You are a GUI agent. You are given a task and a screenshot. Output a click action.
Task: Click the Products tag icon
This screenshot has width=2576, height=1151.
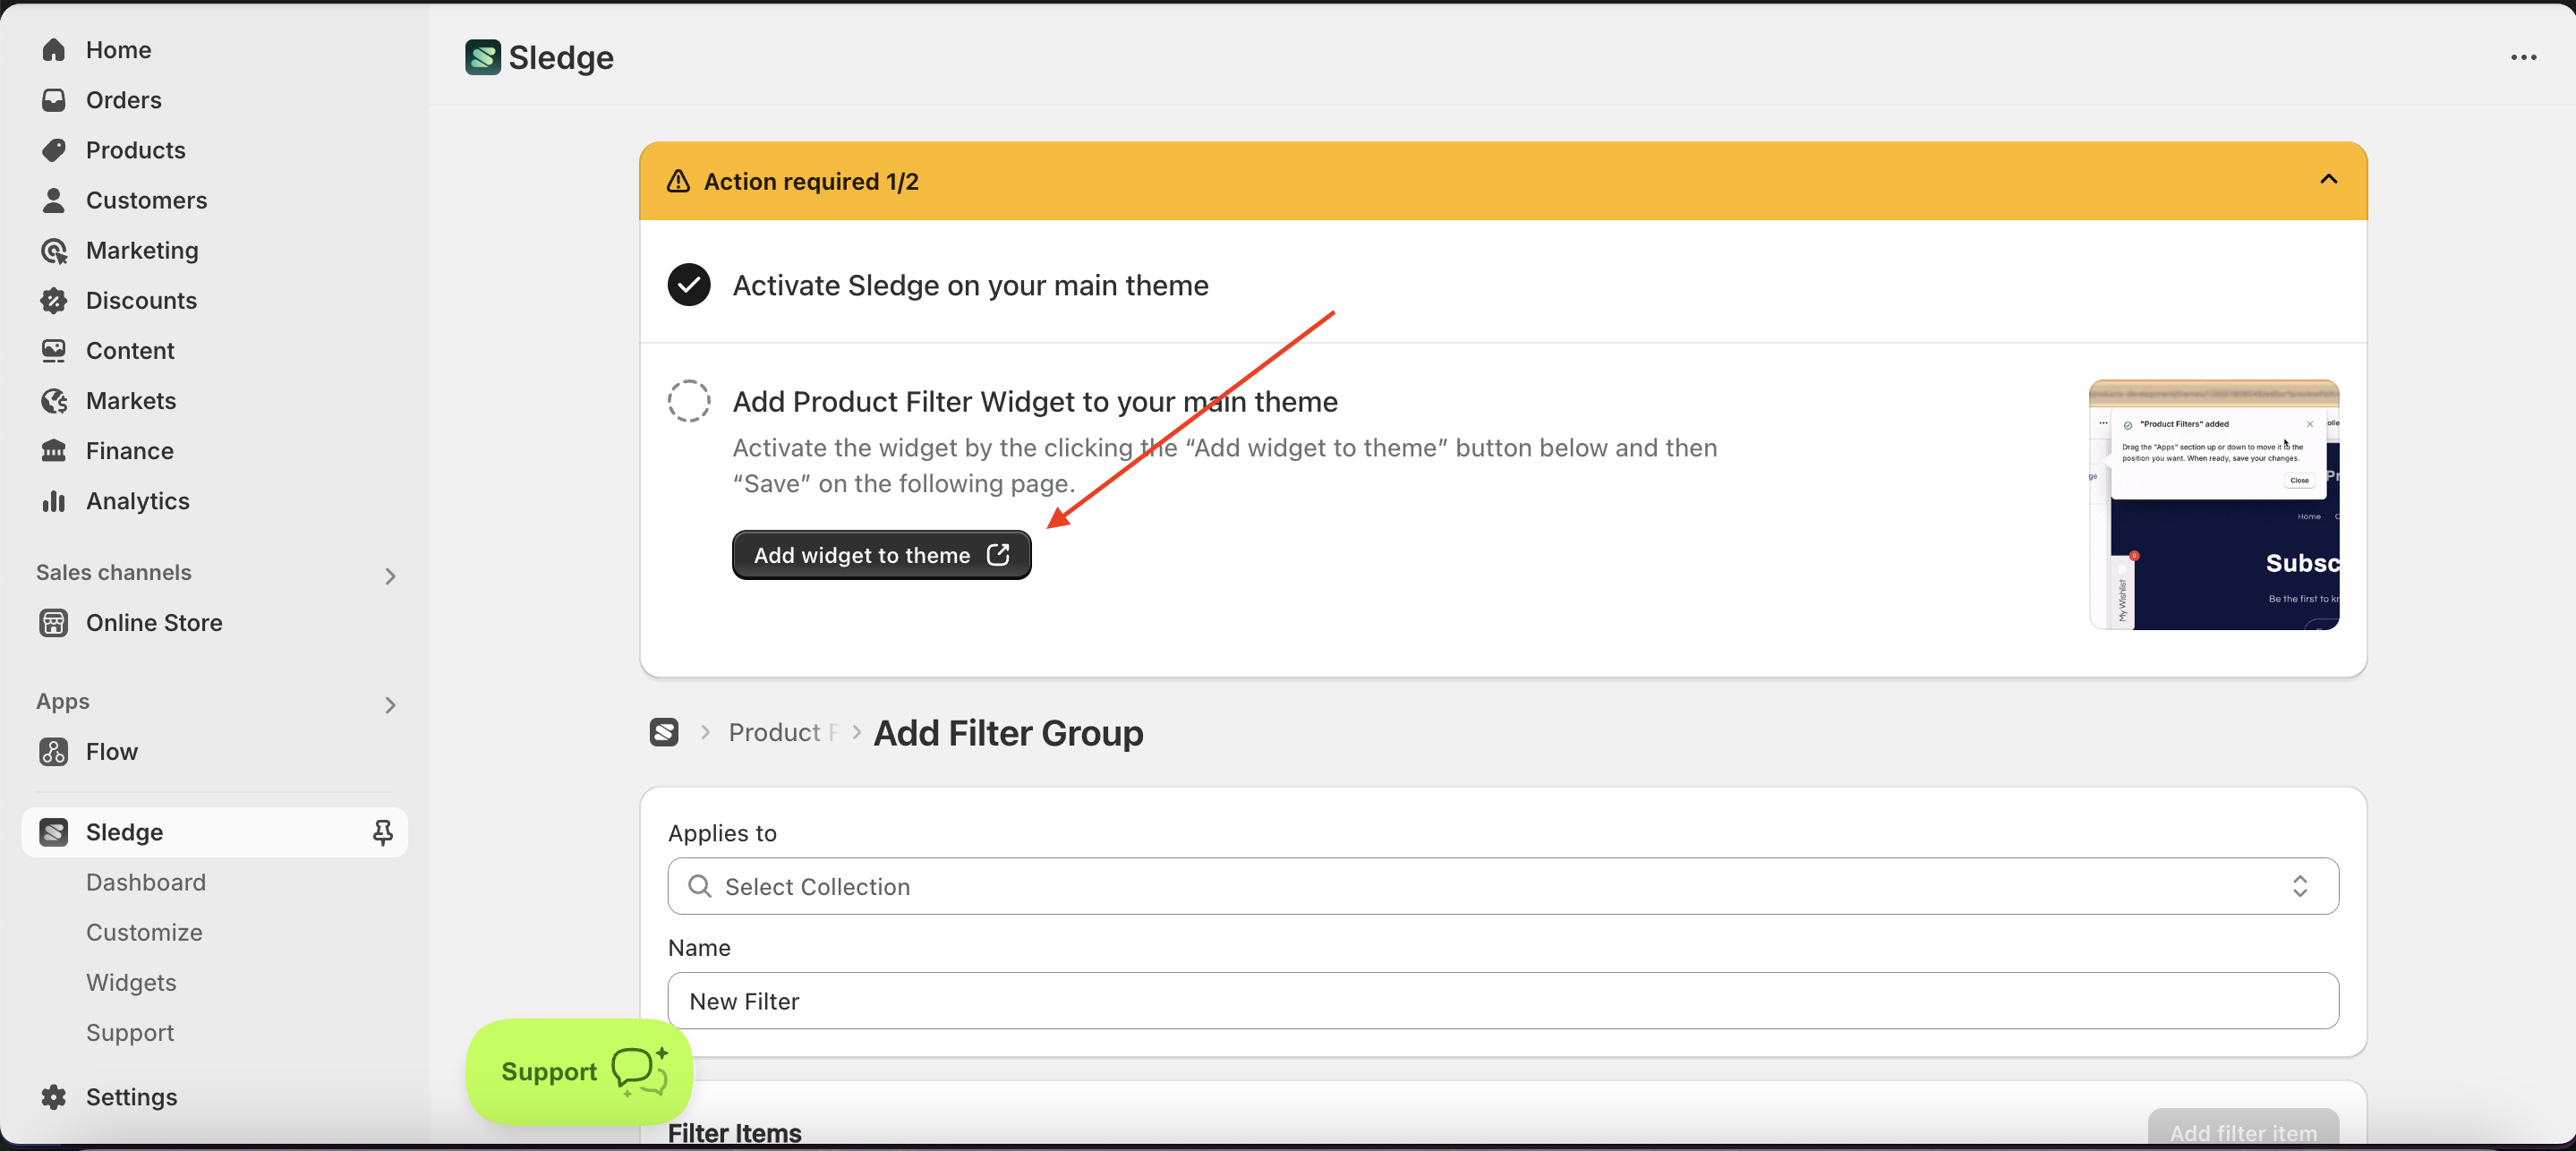pyautogui.click(x=54, y=150)
